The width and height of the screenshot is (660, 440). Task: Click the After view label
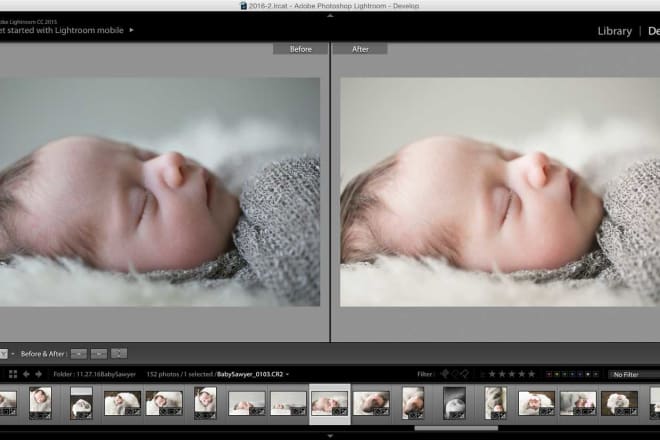click(x=360, y=49)
